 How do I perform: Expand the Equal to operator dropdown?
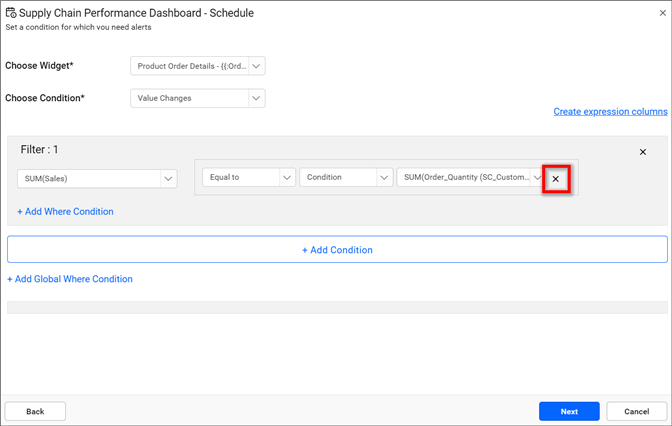(x=248, y=177)
